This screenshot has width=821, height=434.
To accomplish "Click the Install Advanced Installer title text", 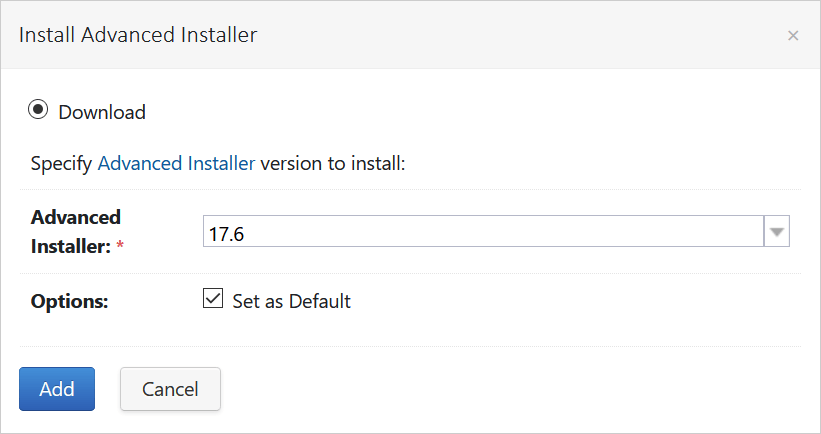I will (138, 35).
